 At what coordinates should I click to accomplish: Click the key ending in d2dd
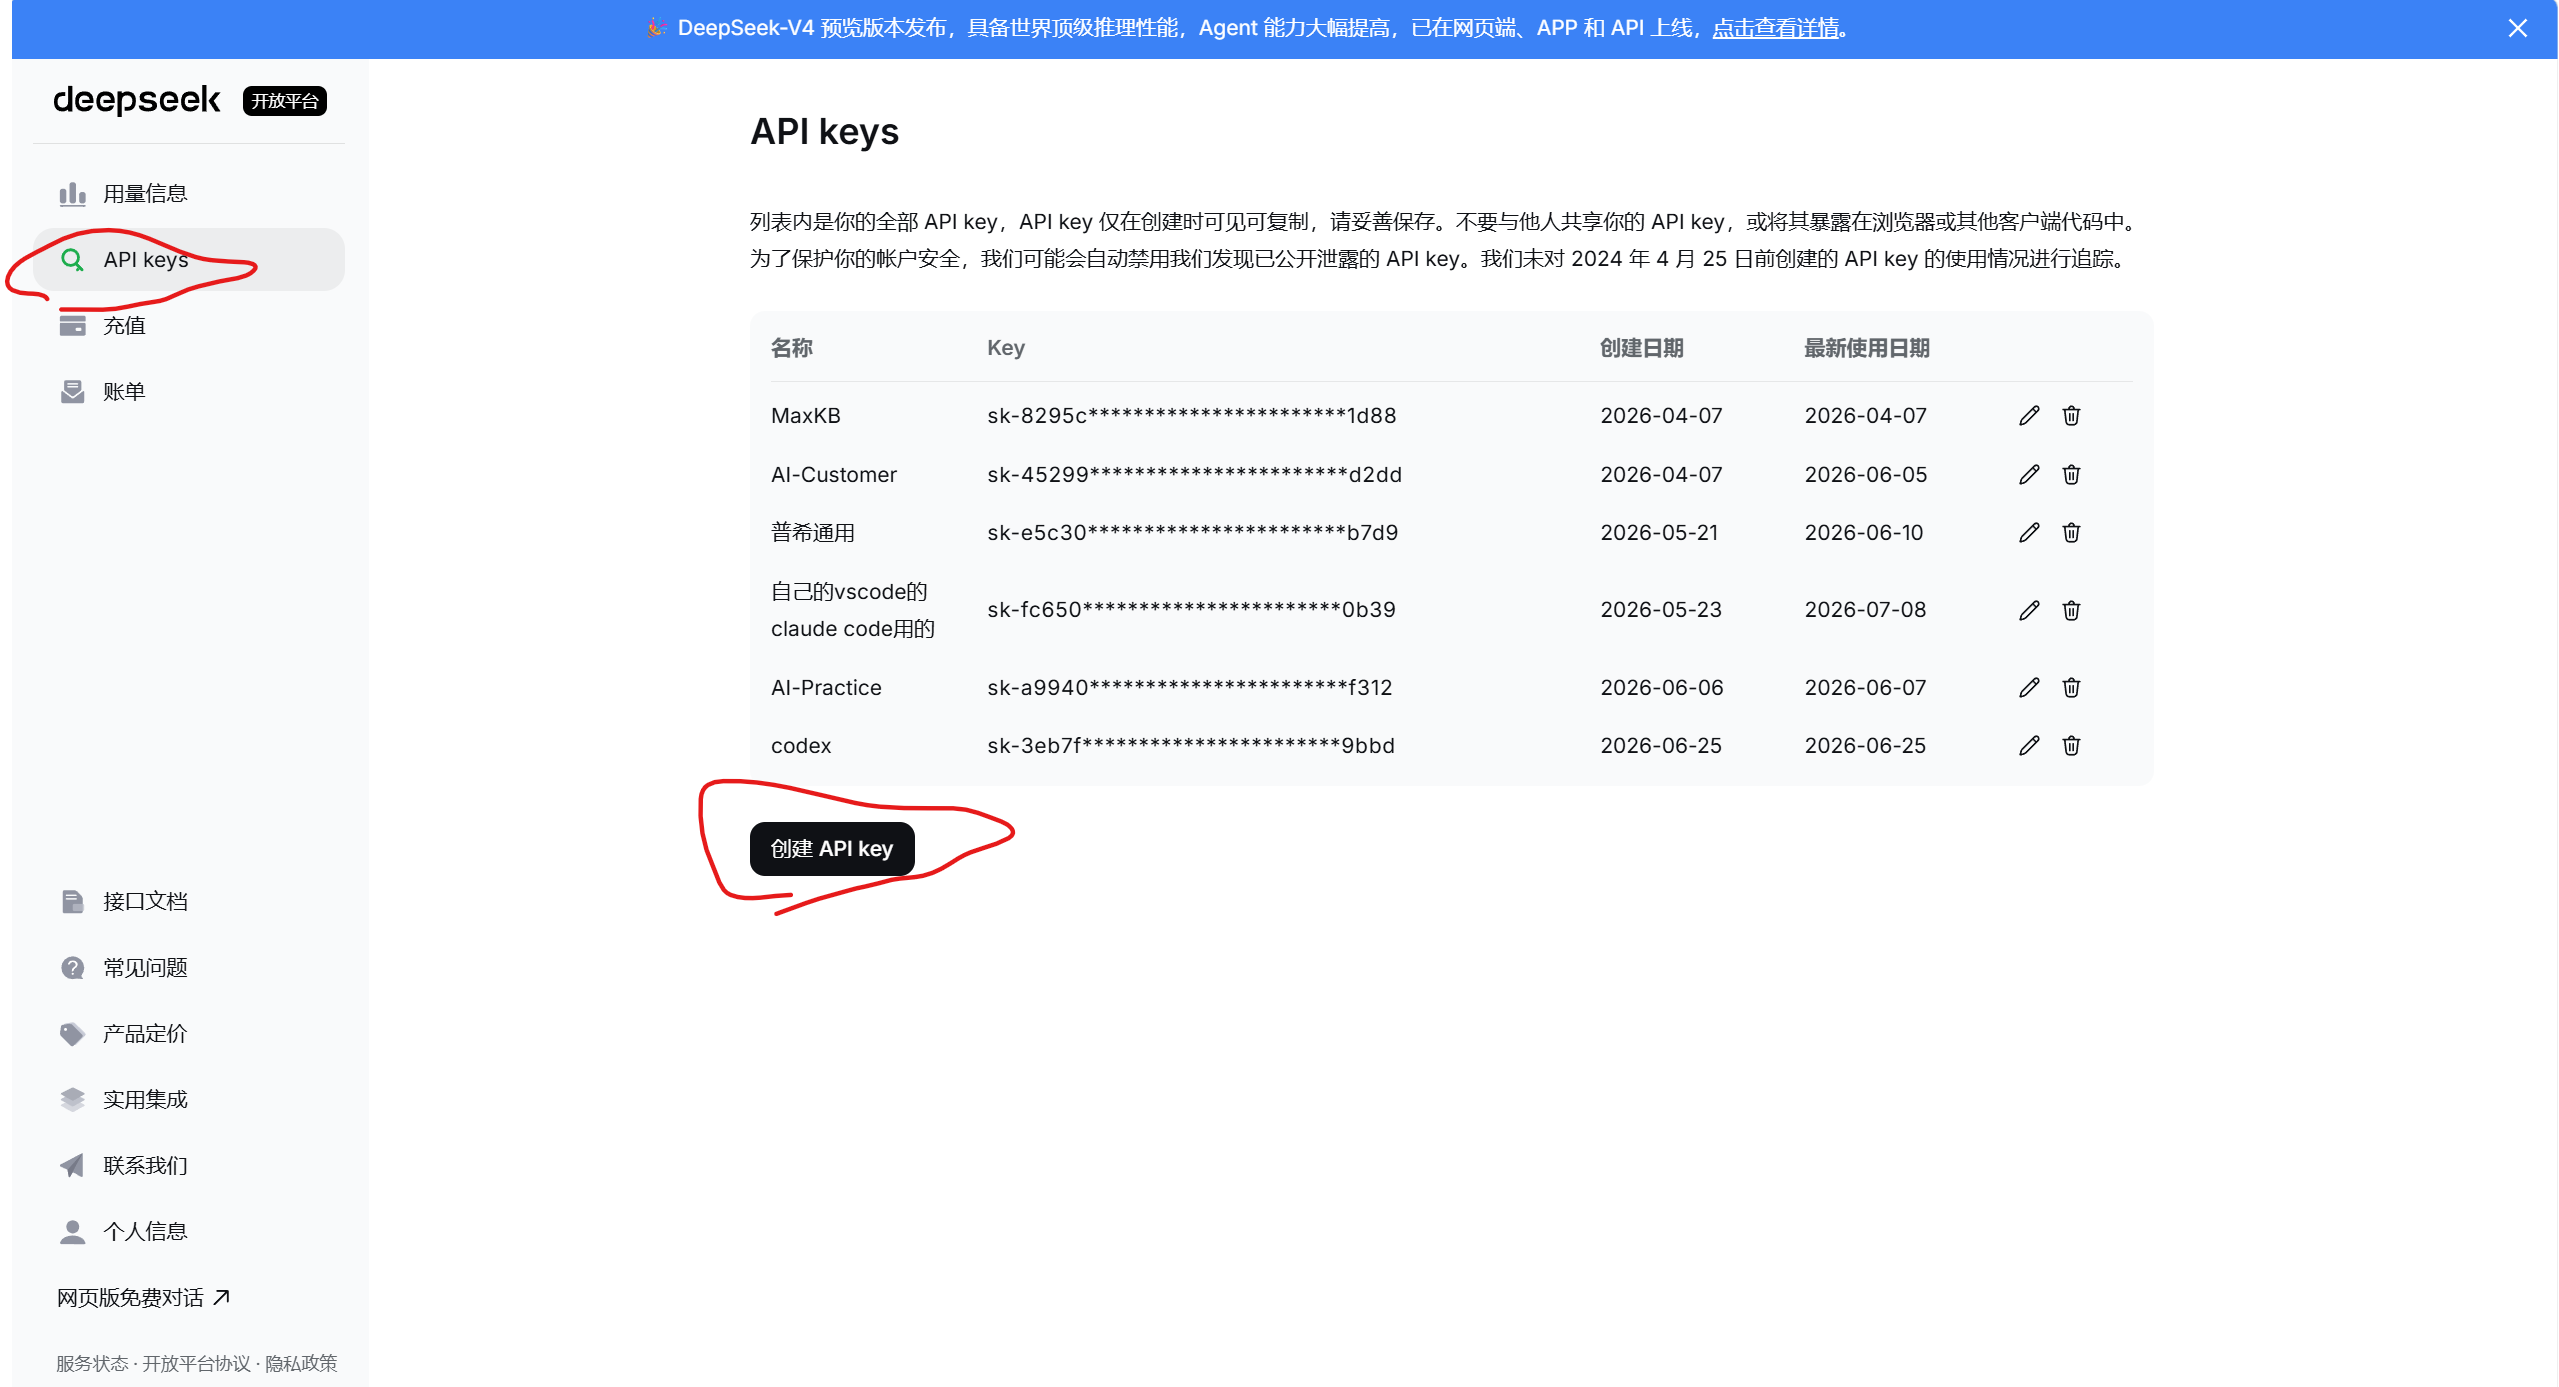[x=1195, y=475]
